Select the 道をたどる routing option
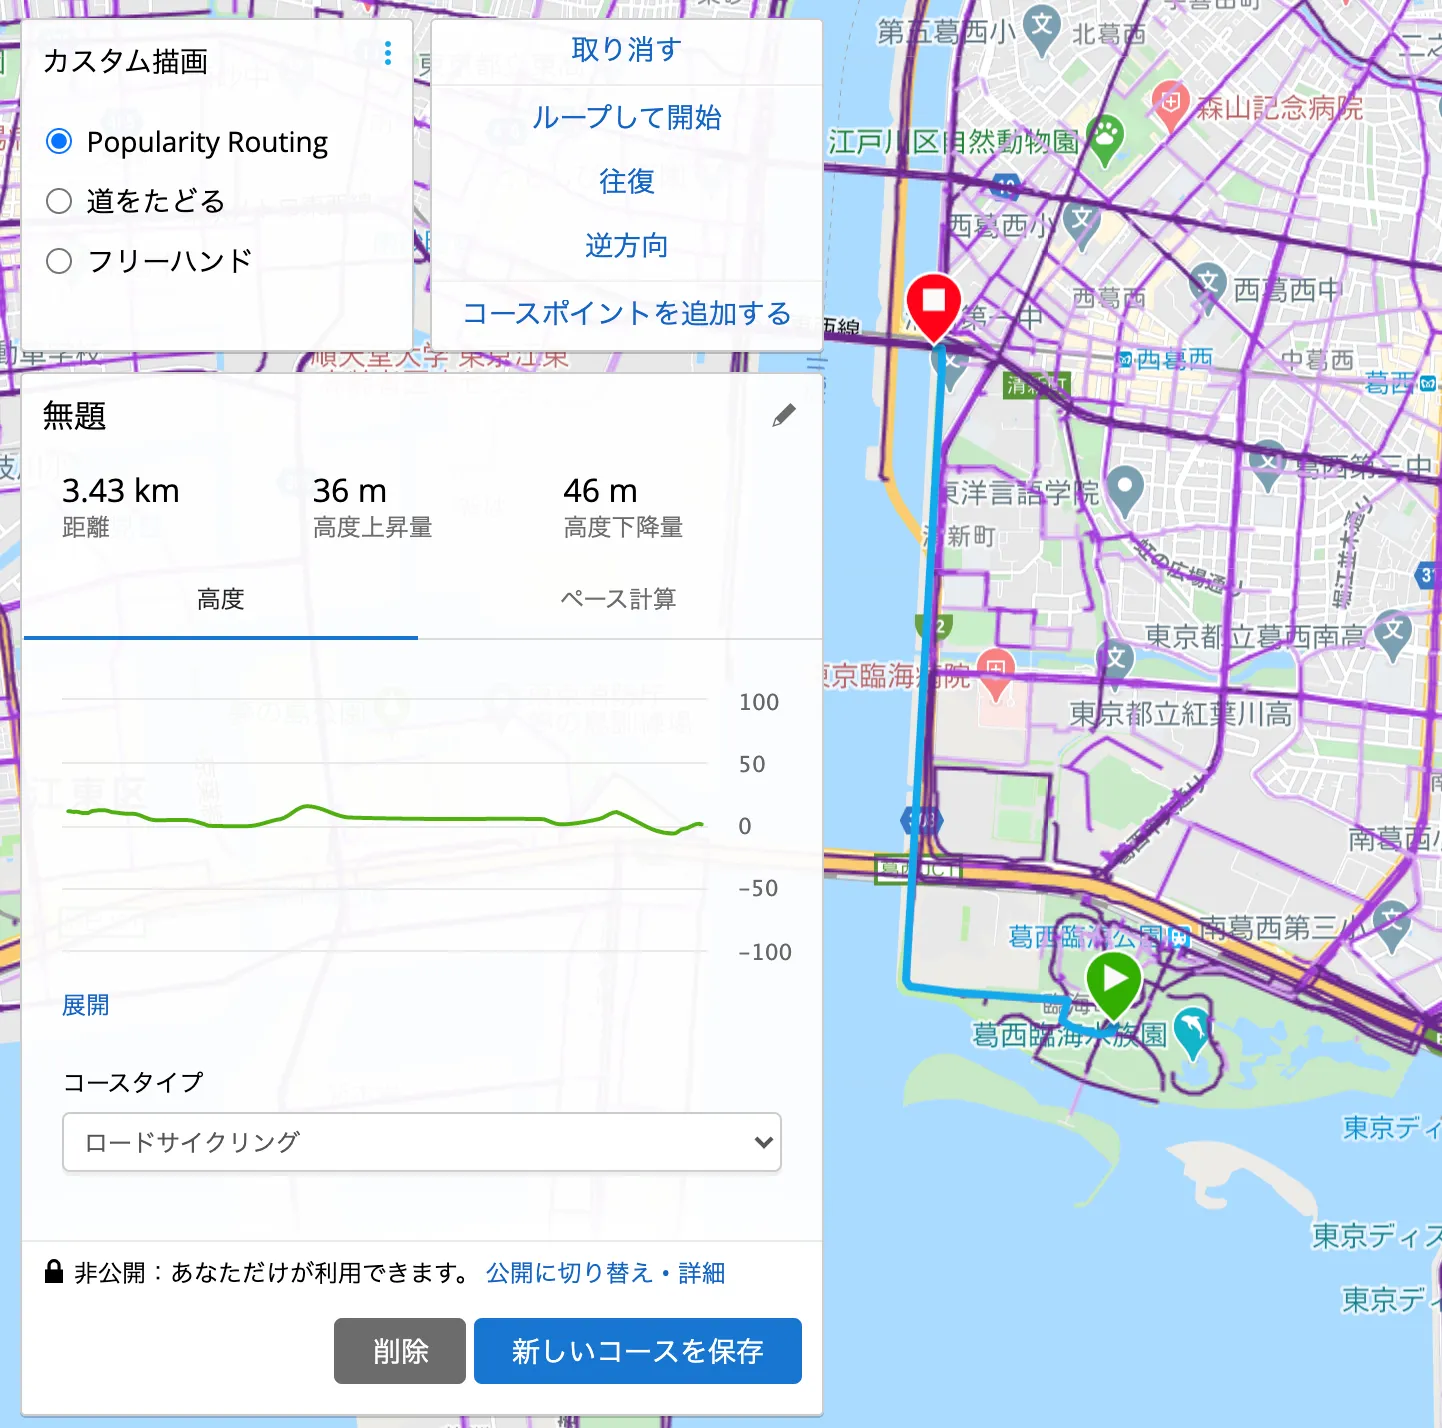1442x1428 pixels. click(x=59, y=201)
